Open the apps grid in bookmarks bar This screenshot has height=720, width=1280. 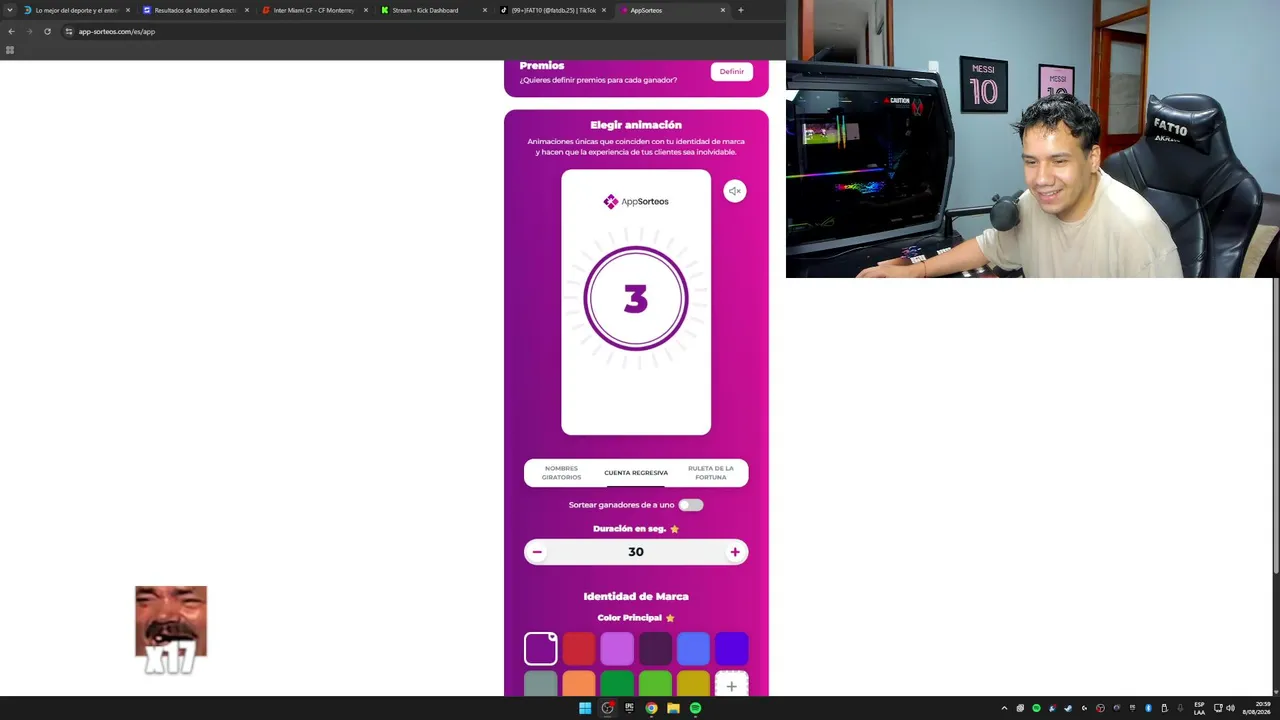[10, 50]
